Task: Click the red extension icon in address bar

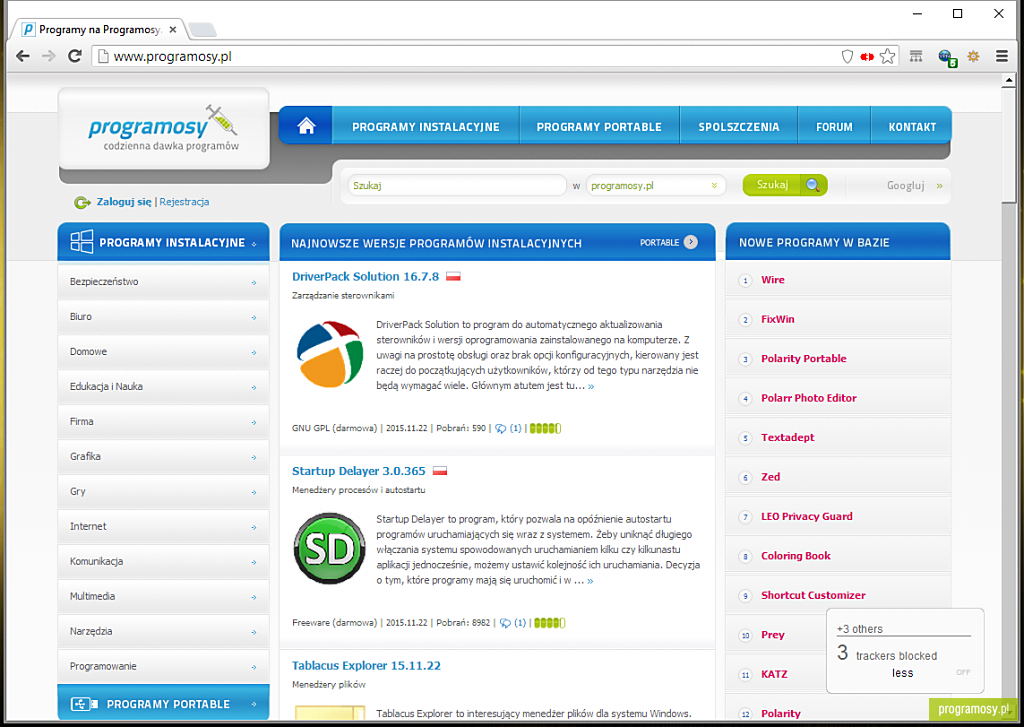Action: click(x=867, y=57)
